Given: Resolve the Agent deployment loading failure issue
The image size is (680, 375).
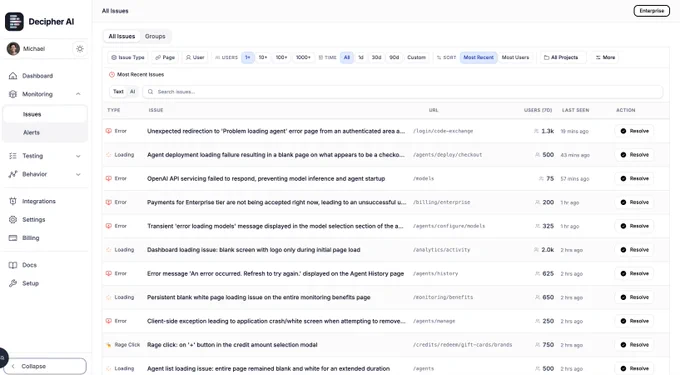Looking at the screenshot, I should tap(634, 155).
